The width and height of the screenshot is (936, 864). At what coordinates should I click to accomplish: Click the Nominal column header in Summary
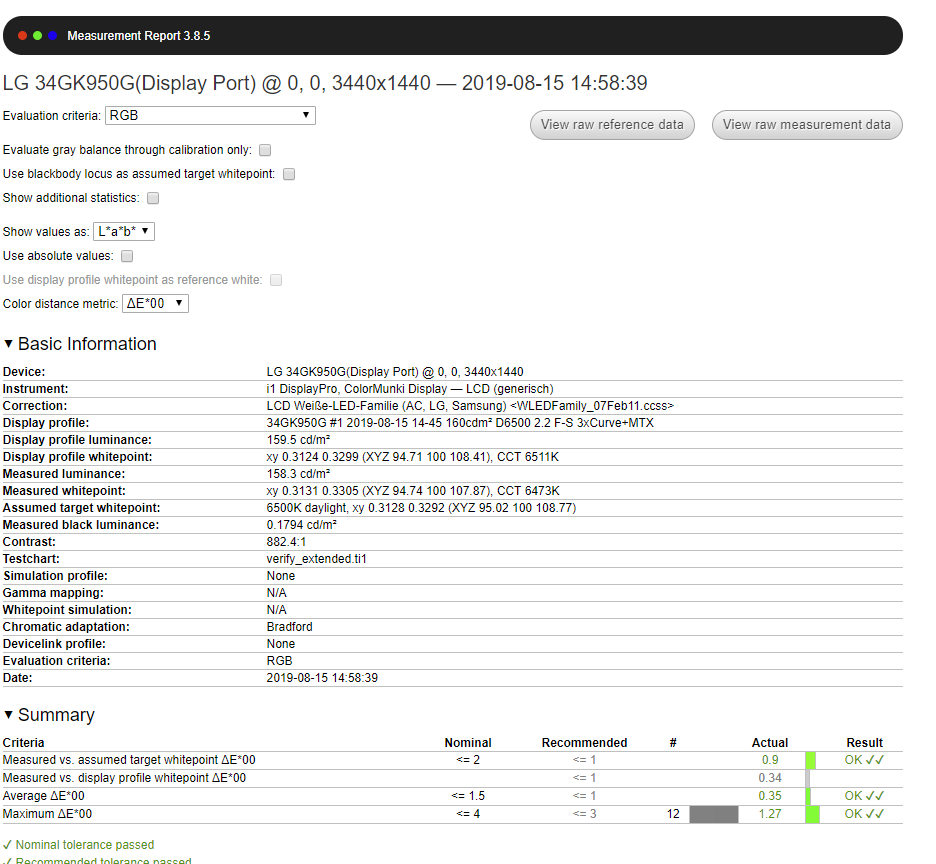(x=468, y=743)
